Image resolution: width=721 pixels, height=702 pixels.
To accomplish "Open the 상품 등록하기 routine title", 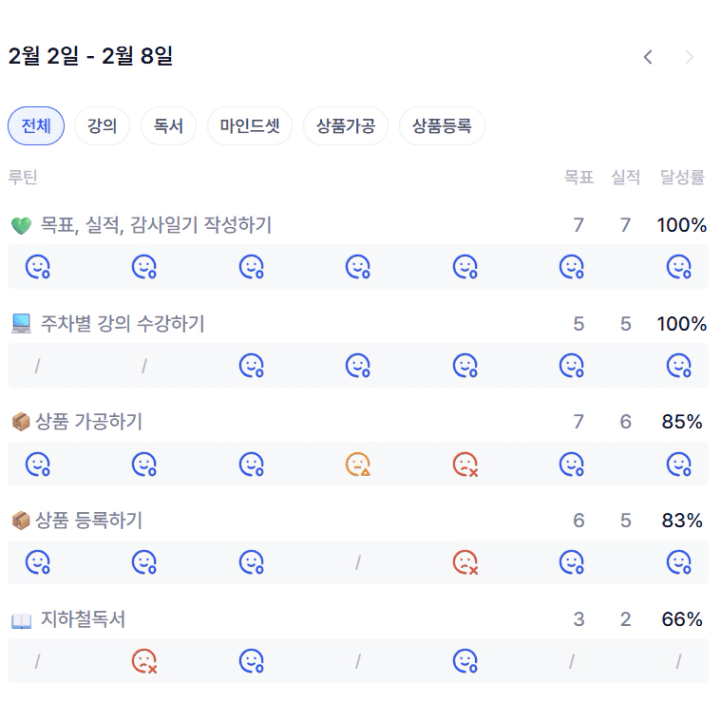I will pyautogui.click(x=89, y=521).
